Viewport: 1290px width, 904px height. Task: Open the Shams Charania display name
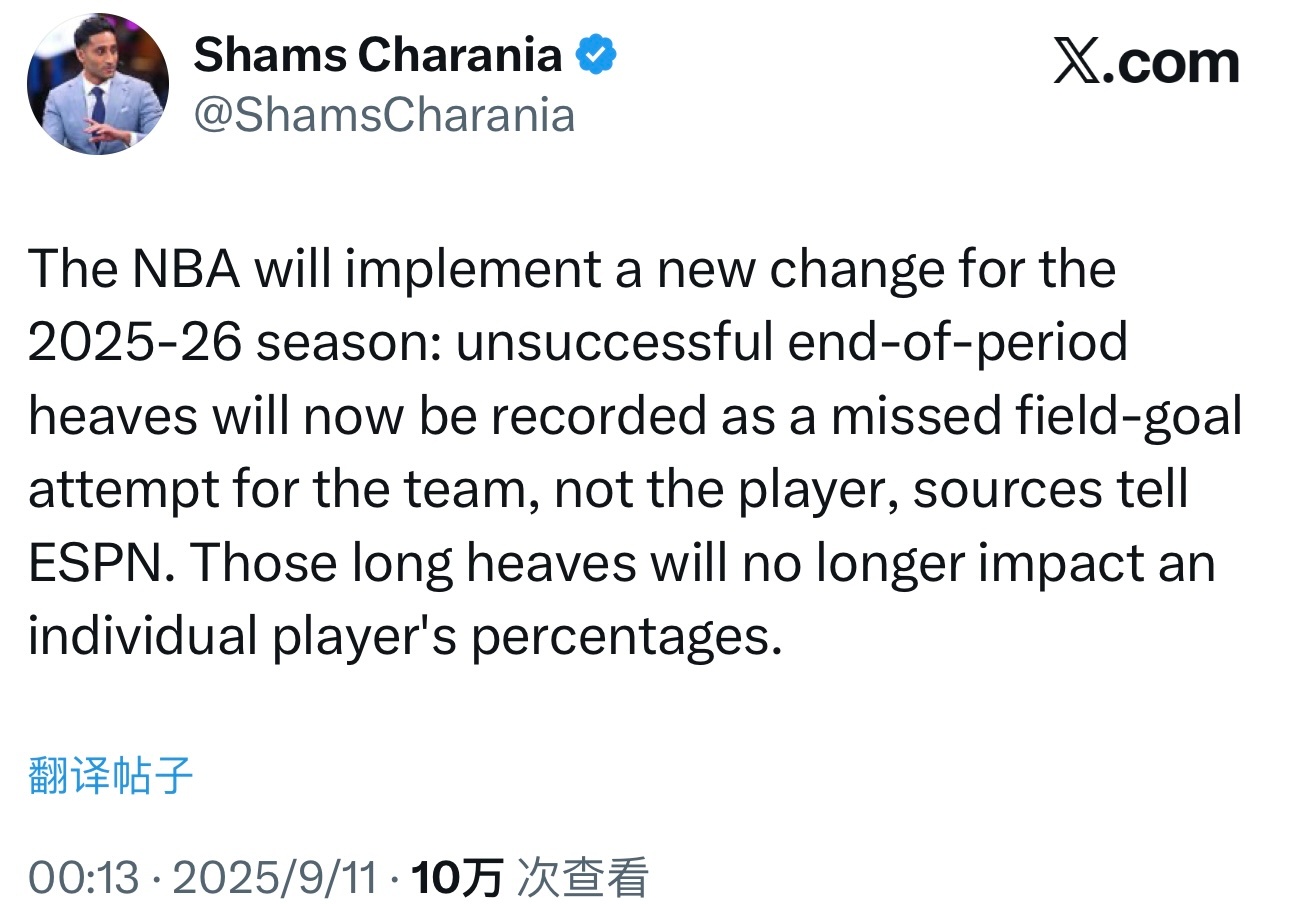tap(378, 54)
